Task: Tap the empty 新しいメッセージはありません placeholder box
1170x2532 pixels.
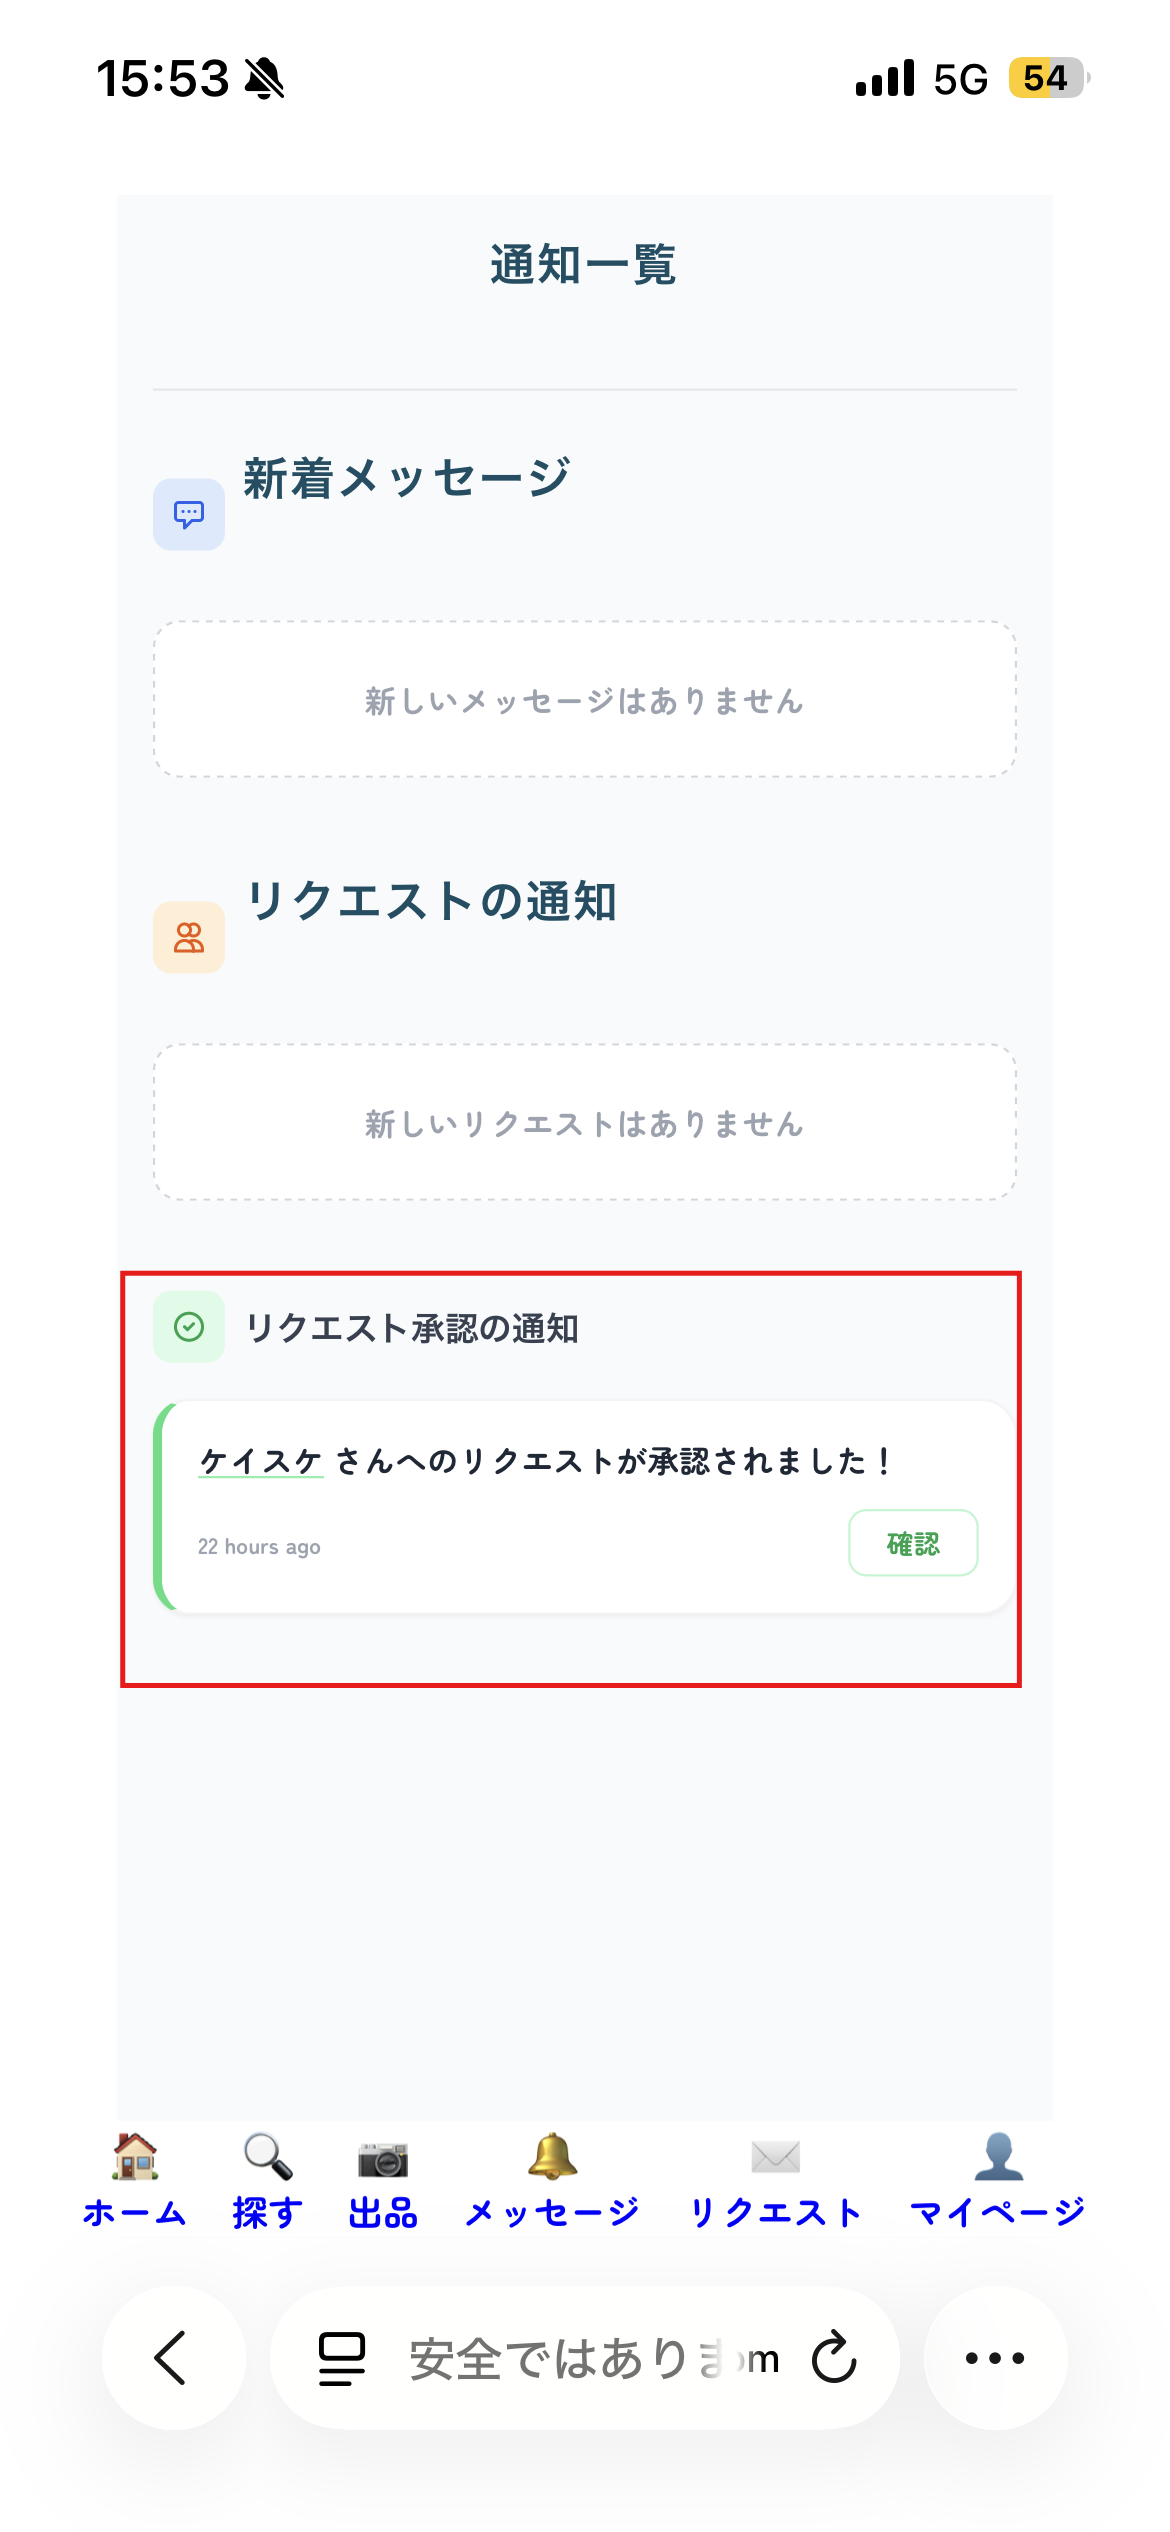Action: tap(583, 701)
